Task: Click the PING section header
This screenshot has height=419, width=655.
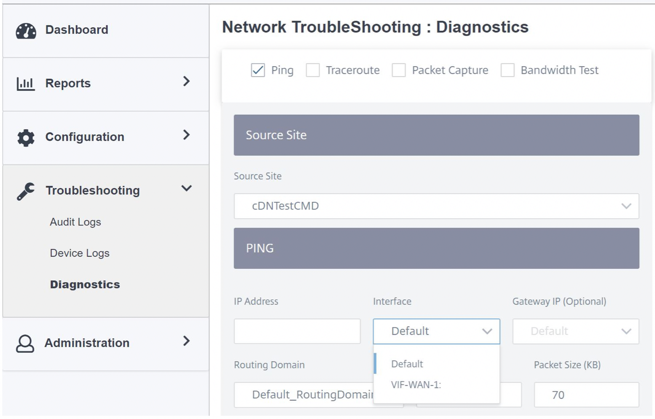Action: coord(437,249)
